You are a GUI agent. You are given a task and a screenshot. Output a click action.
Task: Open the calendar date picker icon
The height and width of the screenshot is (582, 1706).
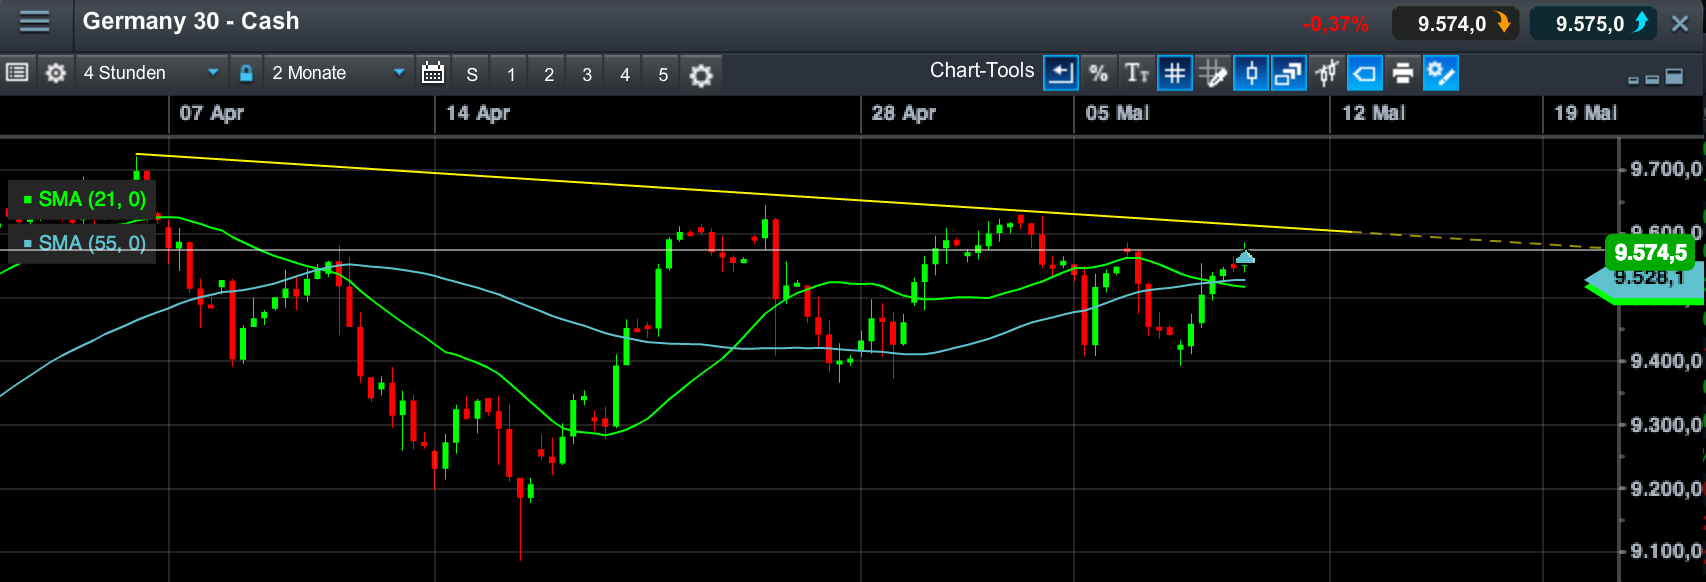coord(433,73)
